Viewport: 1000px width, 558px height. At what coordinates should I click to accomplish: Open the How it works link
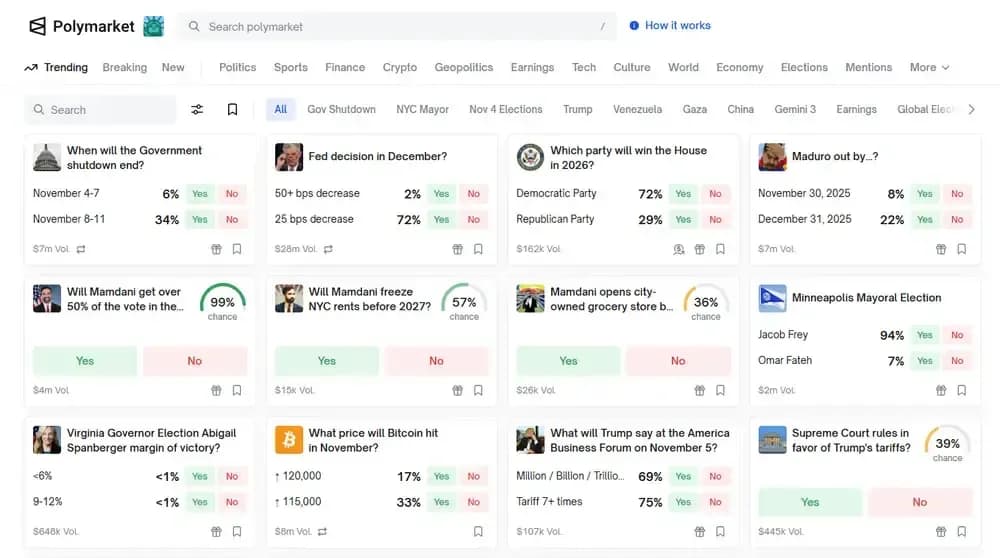click(677, 26)
